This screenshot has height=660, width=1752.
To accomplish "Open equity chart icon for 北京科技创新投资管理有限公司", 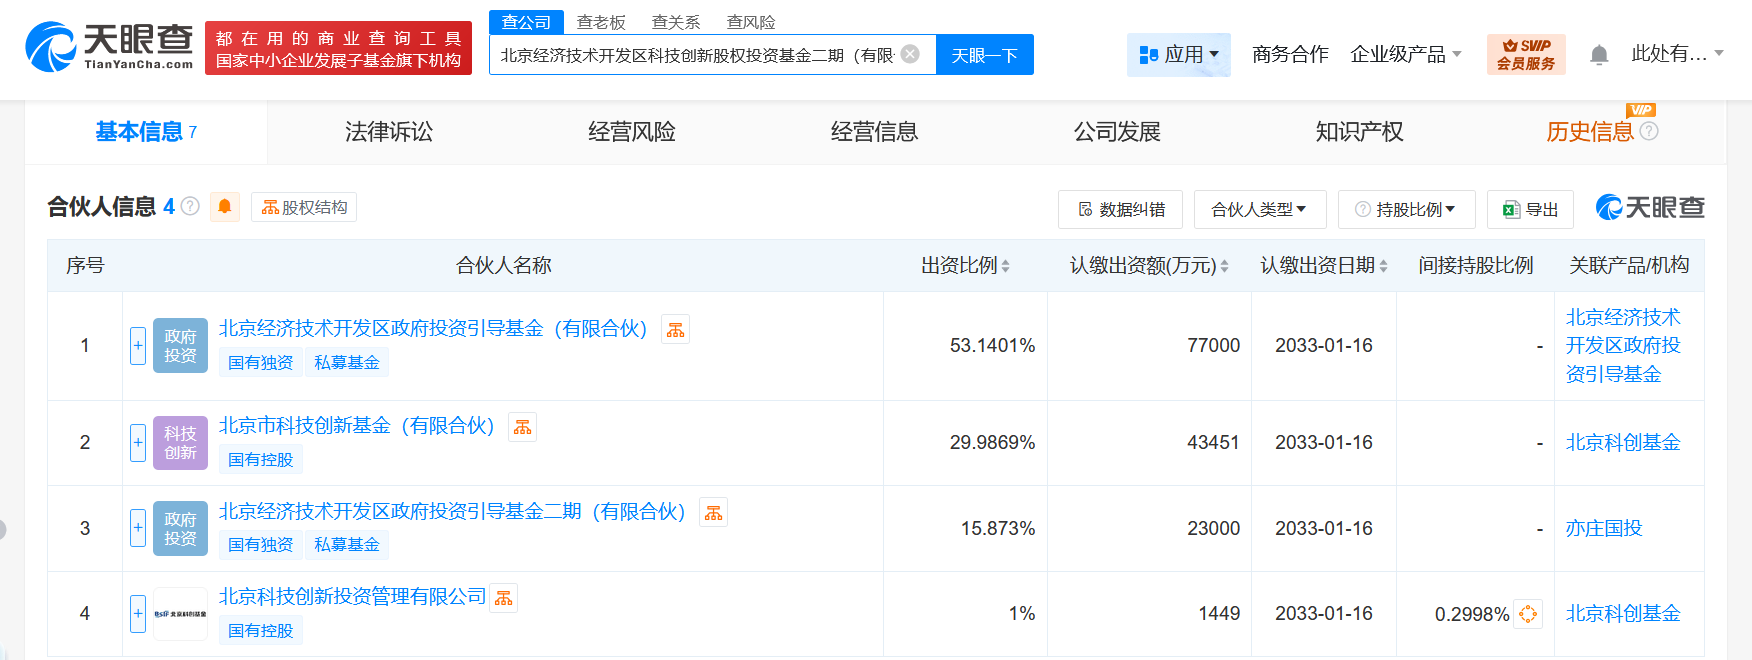I will click(504, 598).
